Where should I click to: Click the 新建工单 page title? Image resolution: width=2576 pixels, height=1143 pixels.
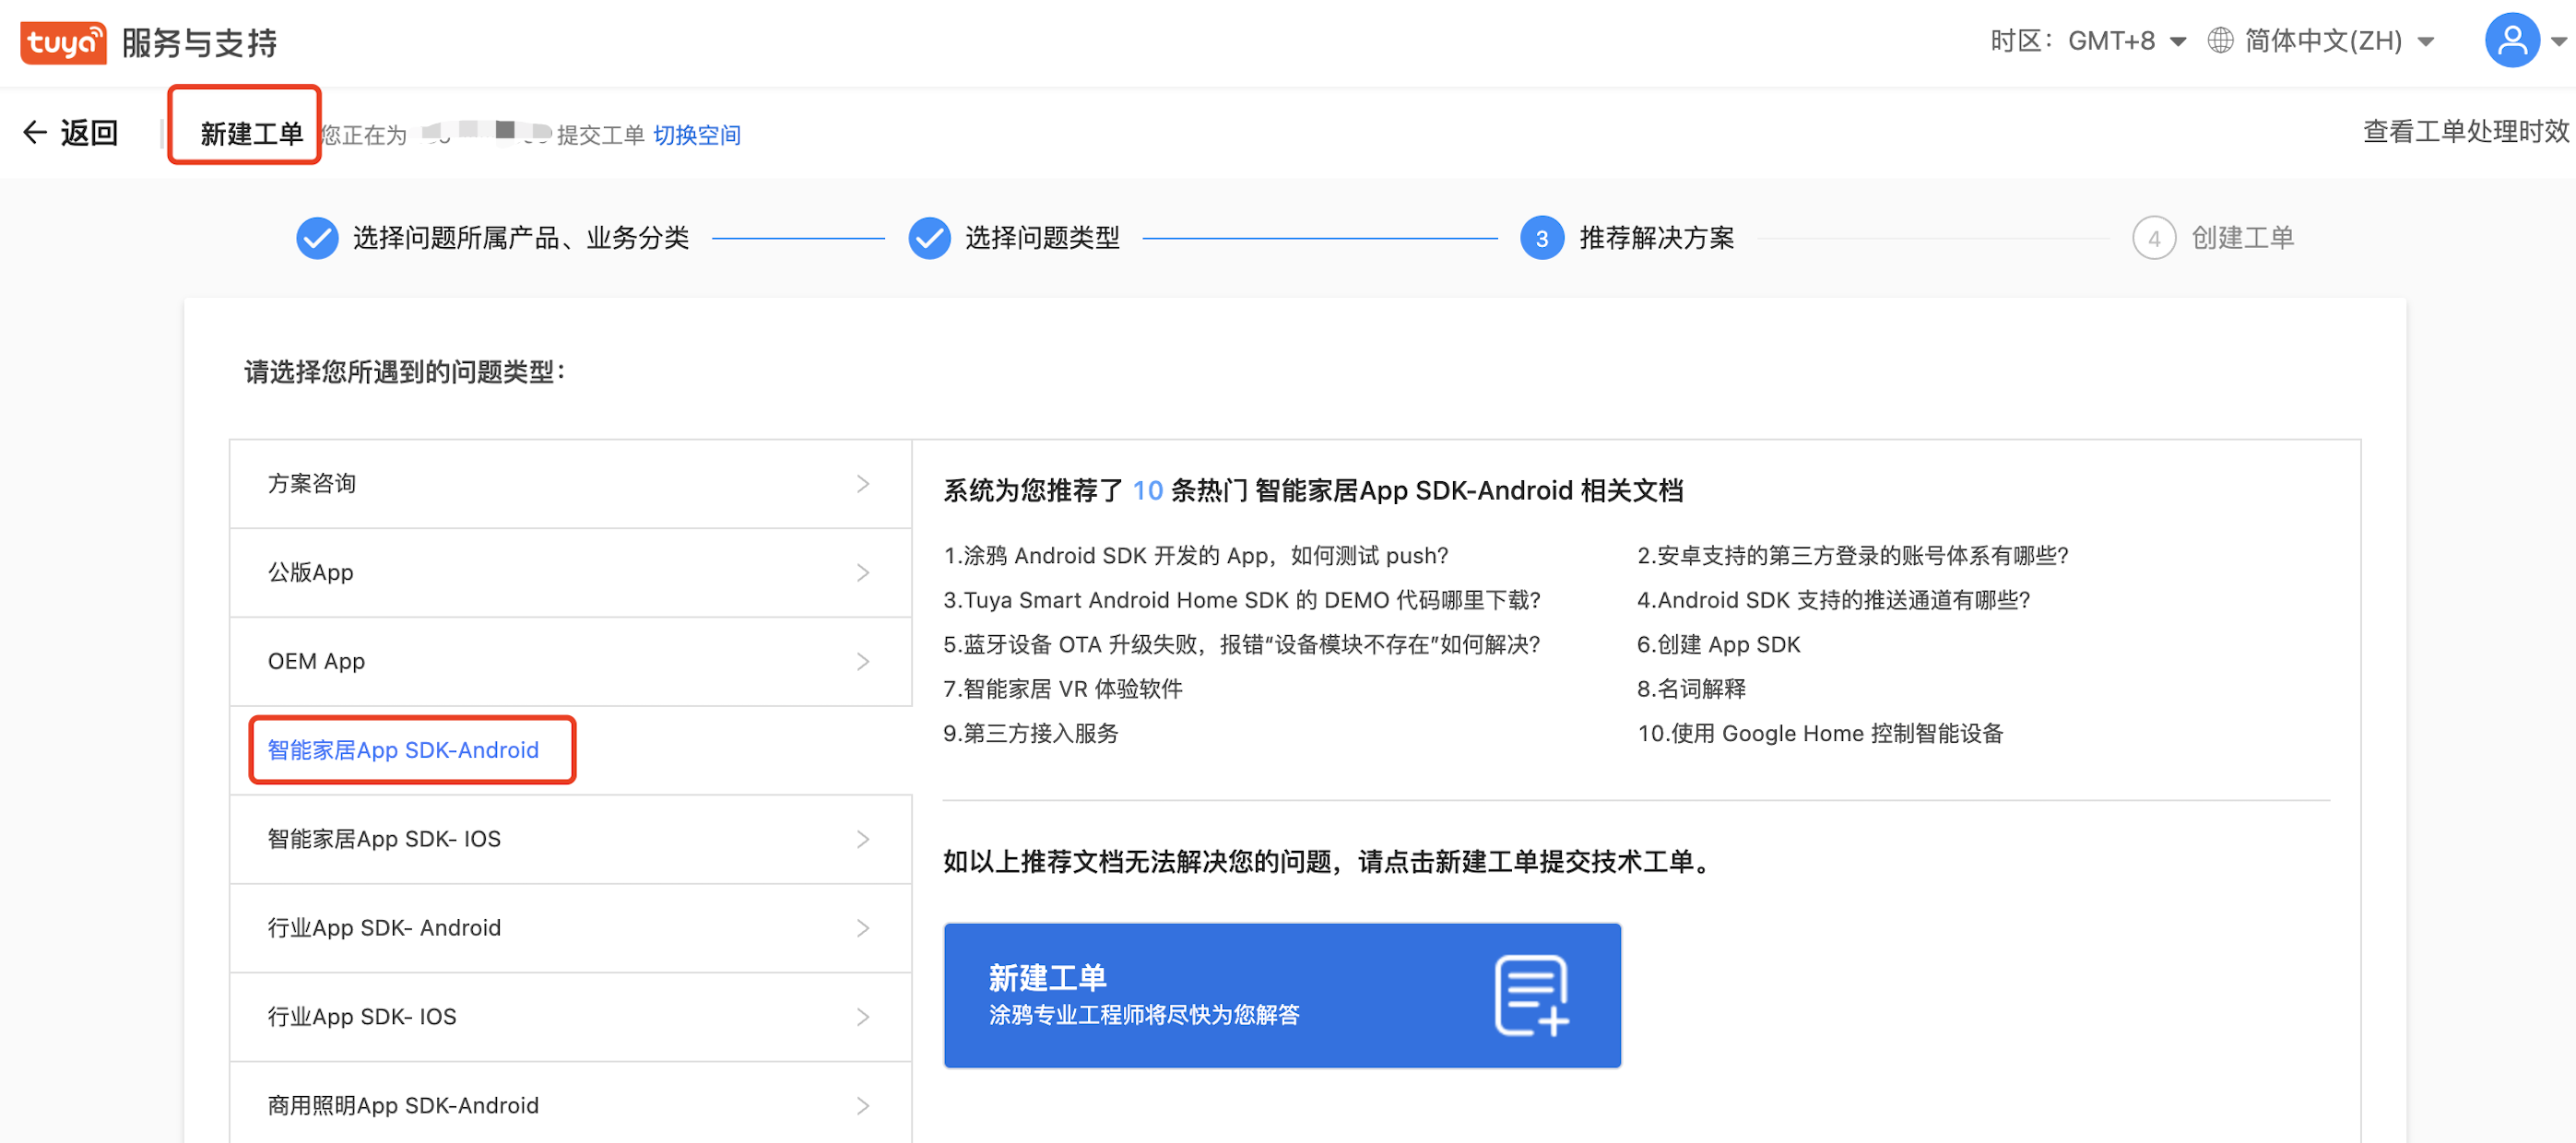click(251, 134)
